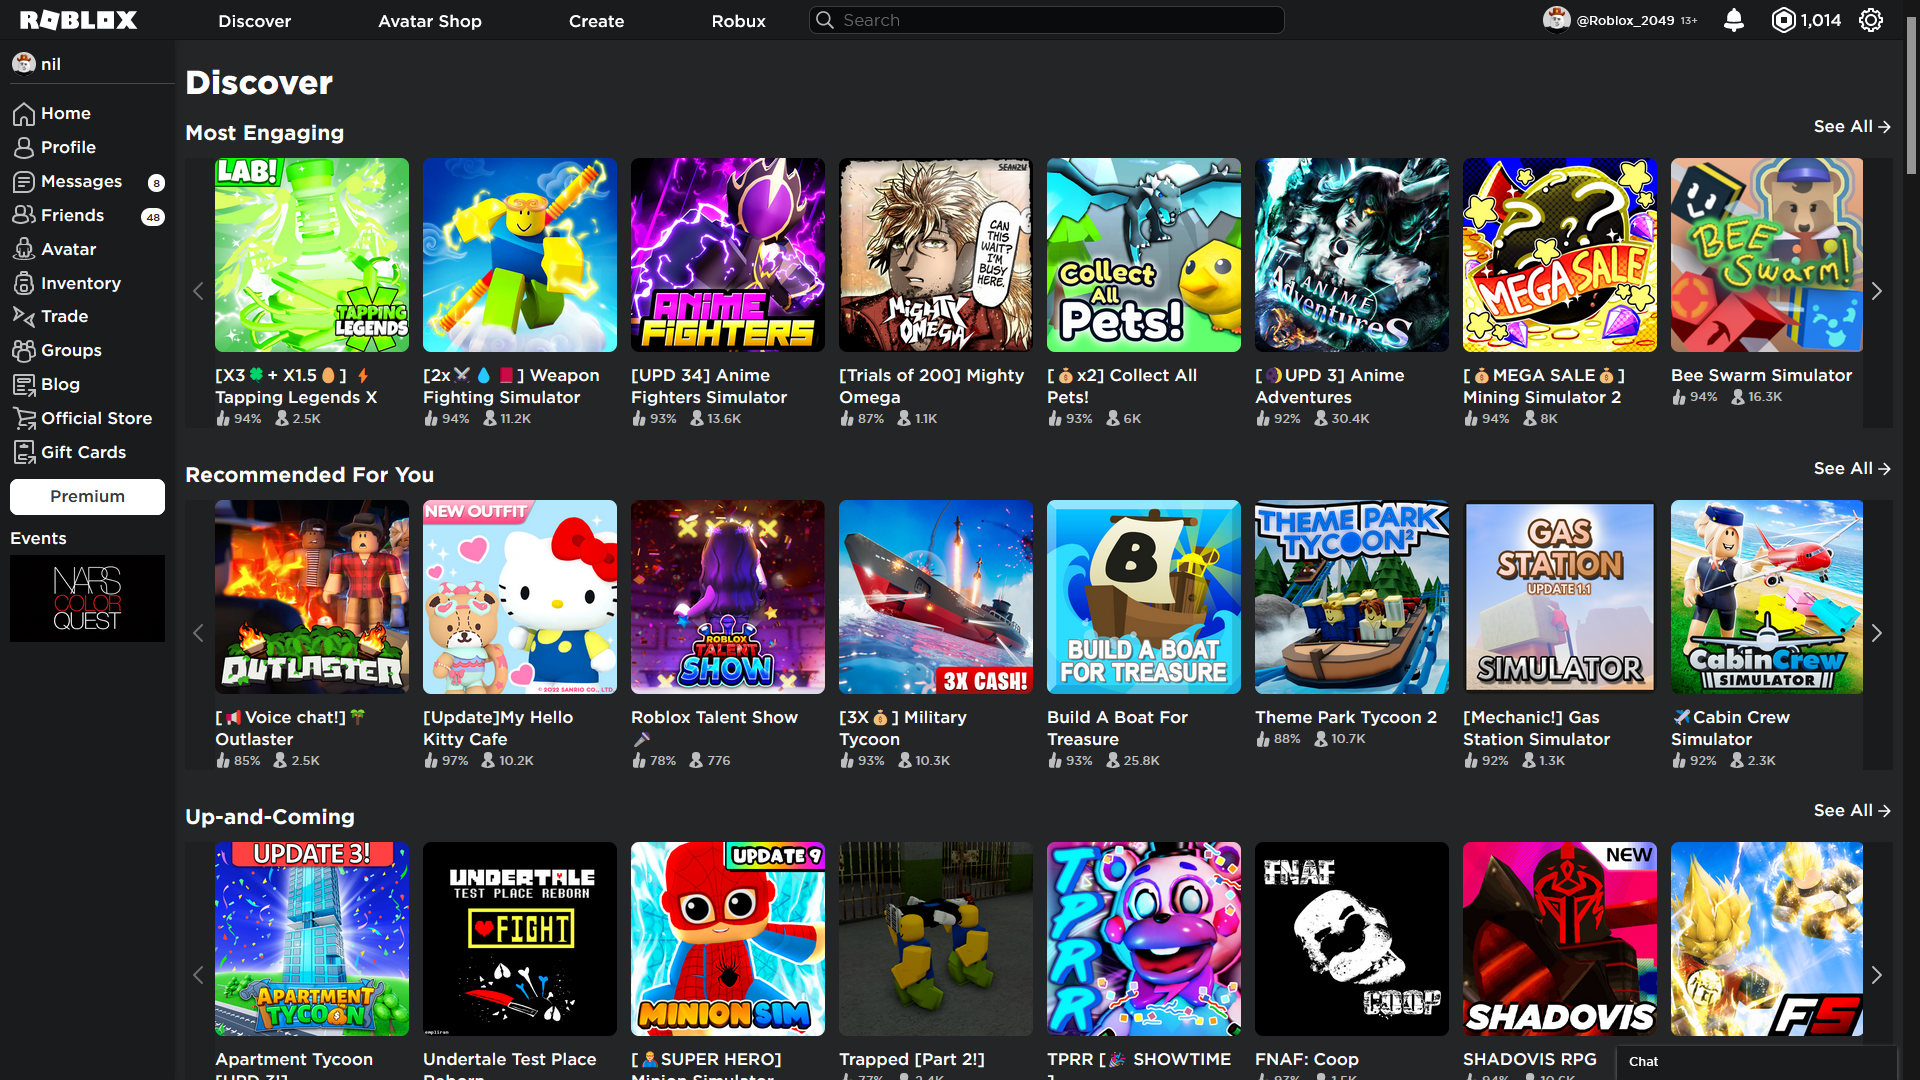Open the FNAF: Coop thumbnail
Viewport: 1920px width, 1080px height.
tap(1352, 939)
